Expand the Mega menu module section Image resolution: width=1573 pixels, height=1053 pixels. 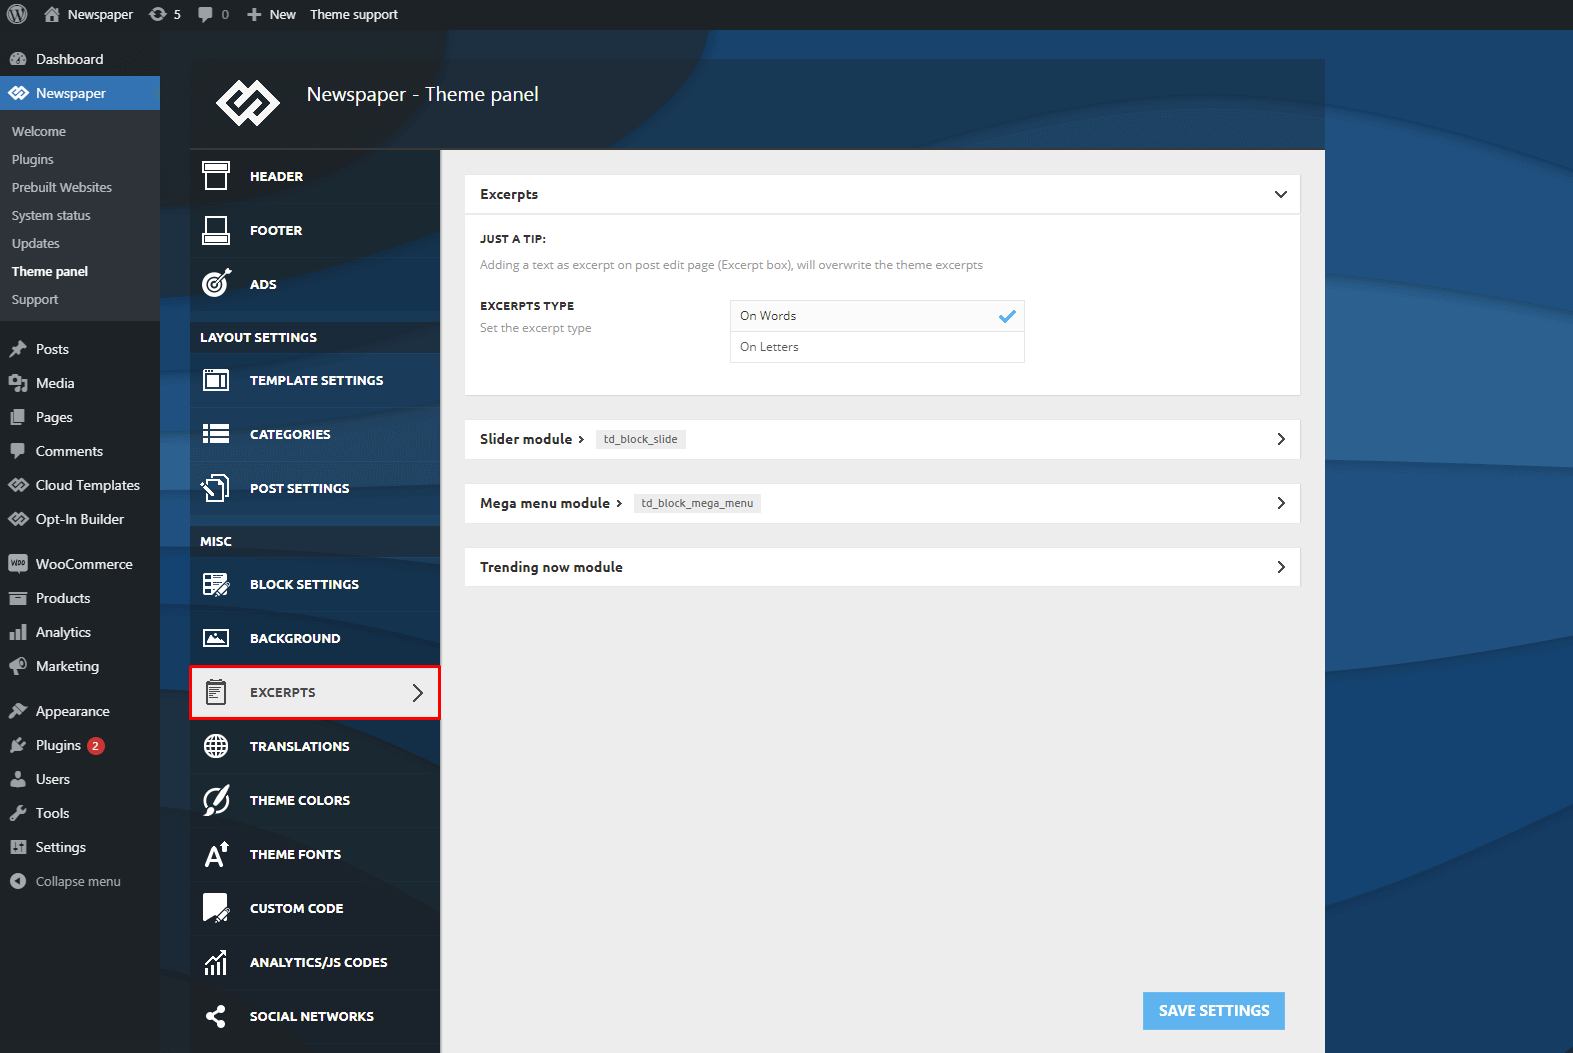pos(882,503)
